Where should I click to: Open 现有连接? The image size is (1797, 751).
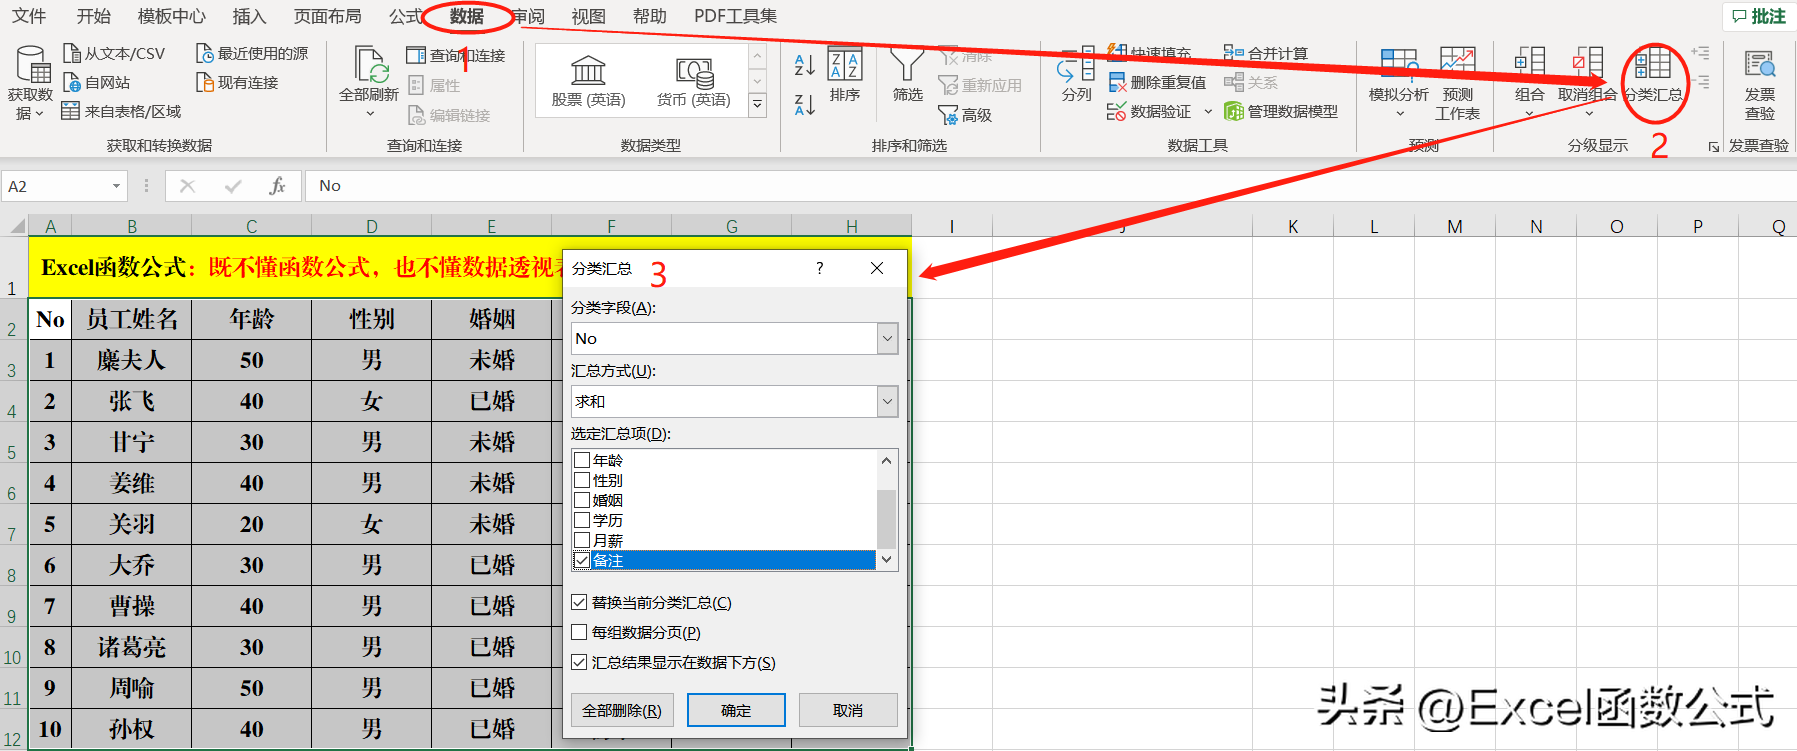pyautogui.click(x=237, y=82)
